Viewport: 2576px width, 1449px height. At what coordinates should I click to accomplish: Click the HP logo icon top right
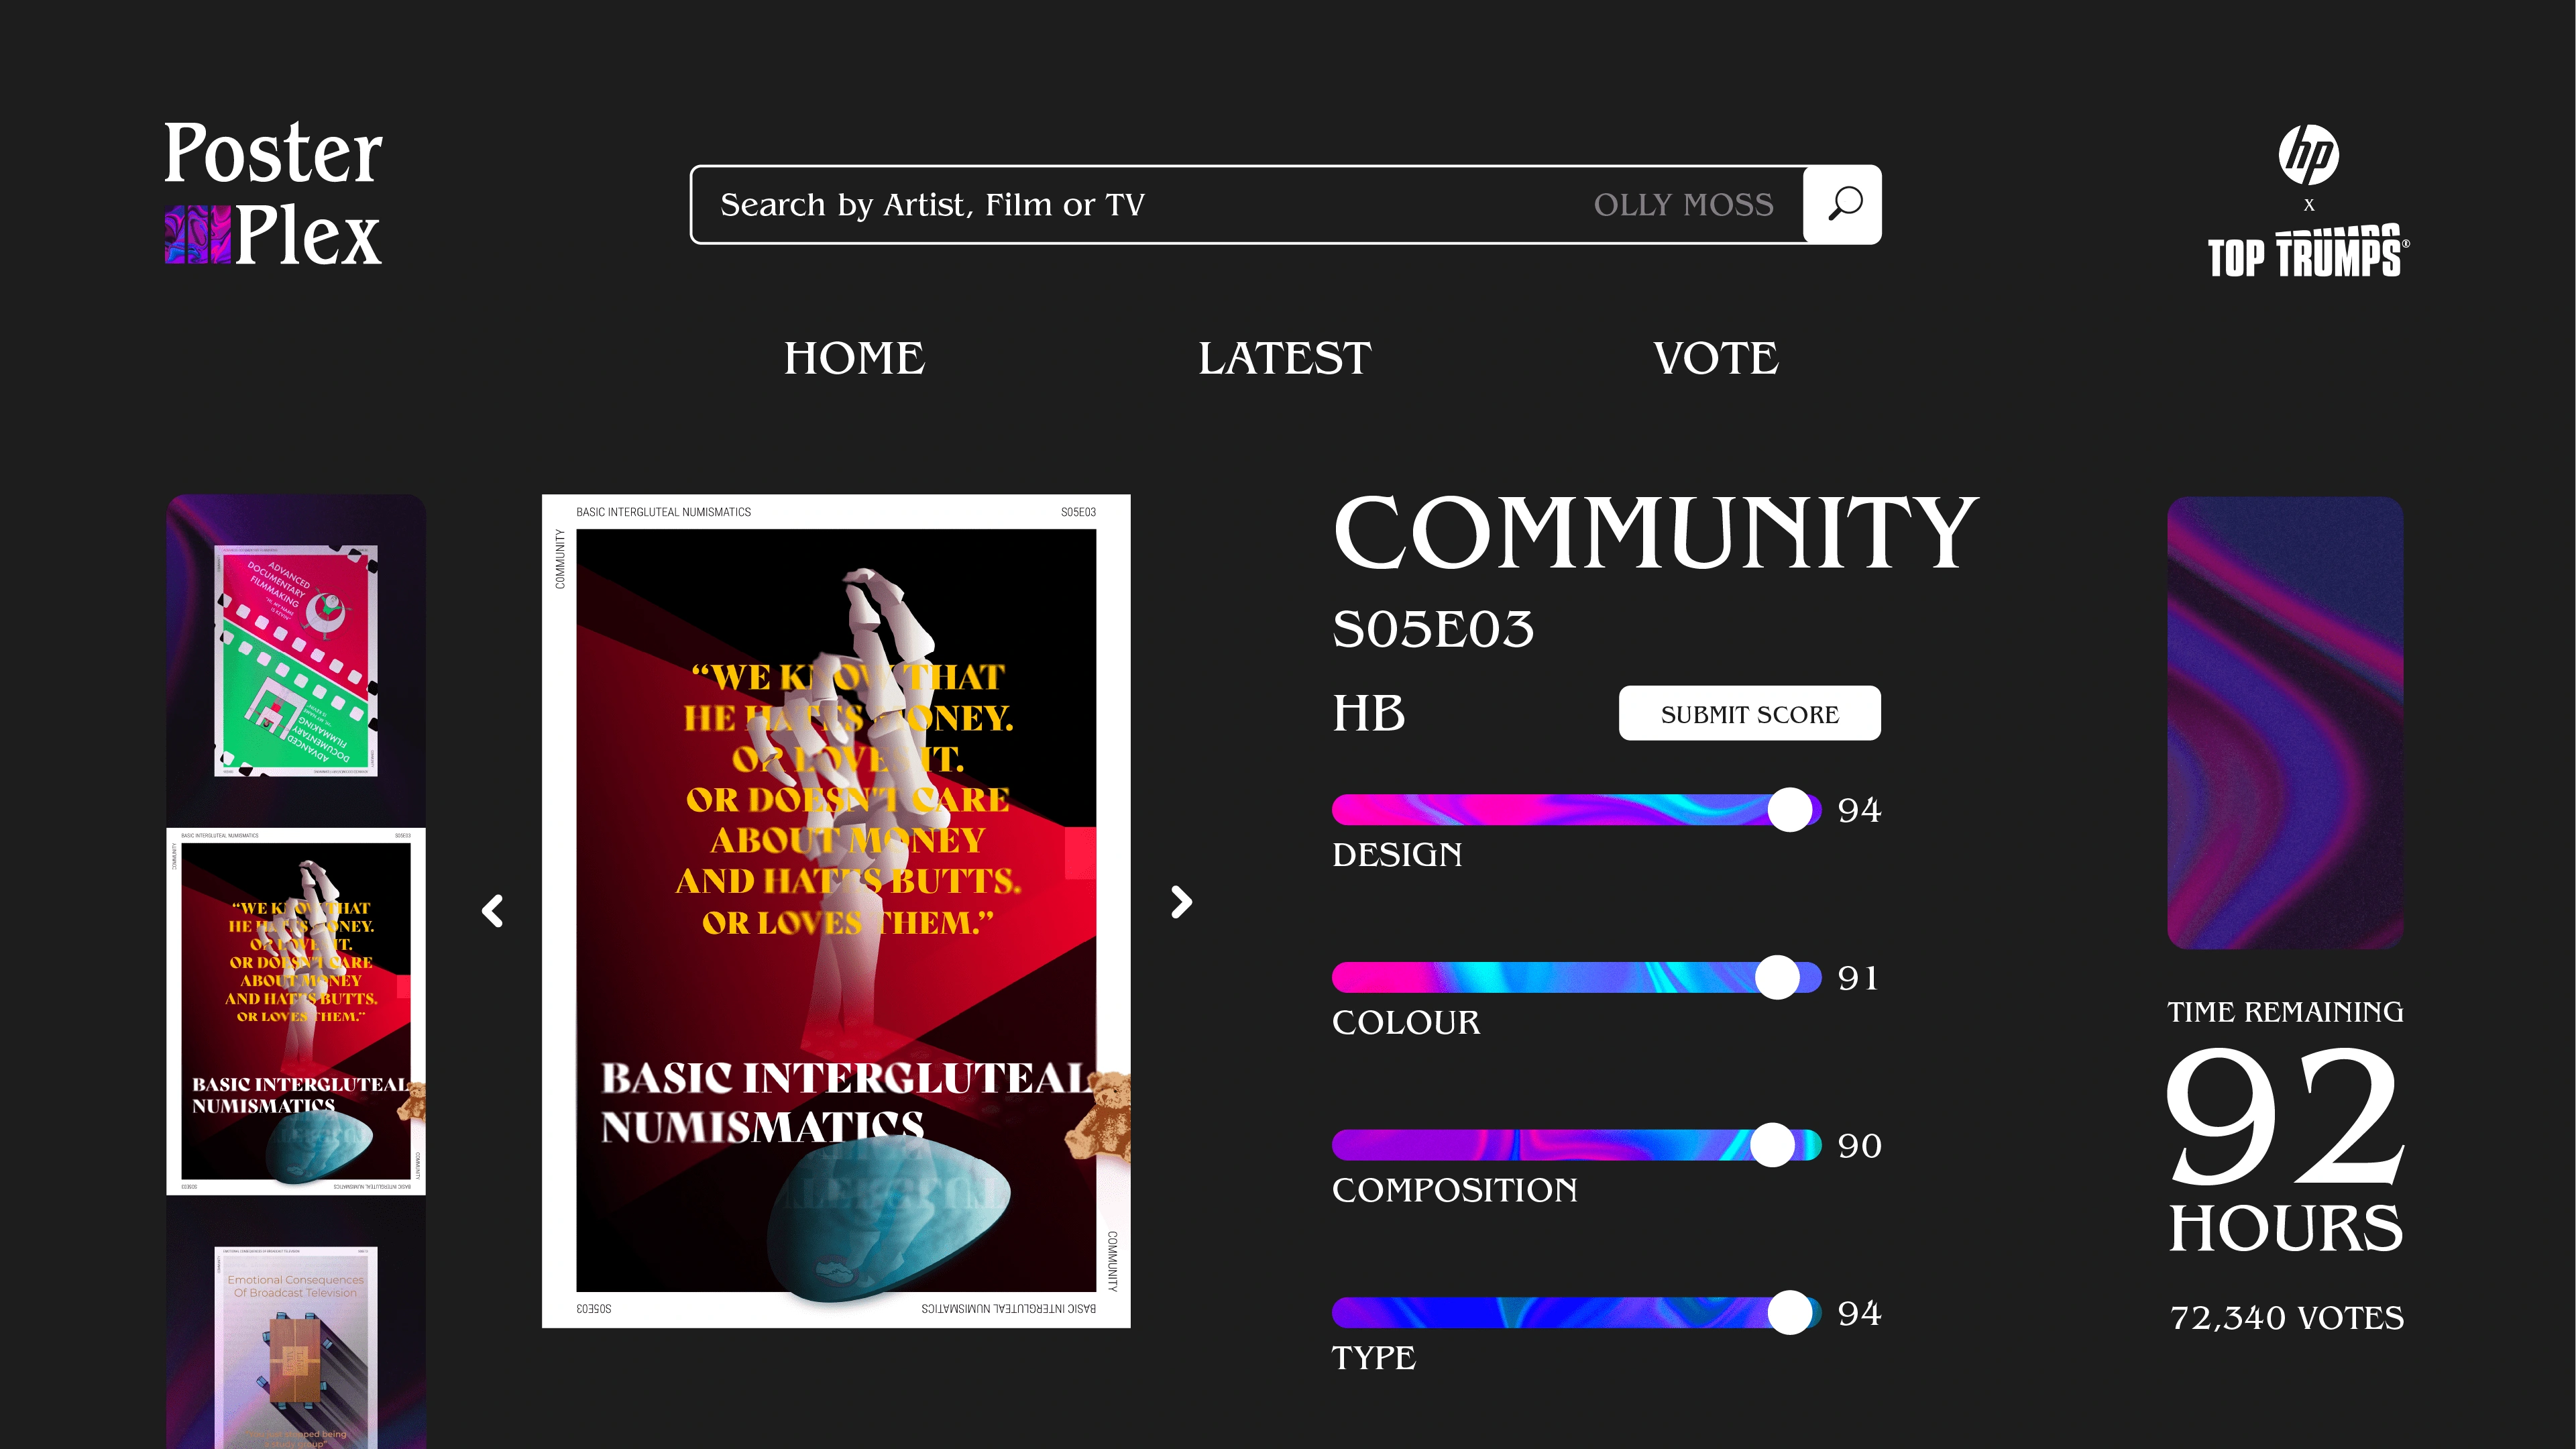click(2310, 159)
